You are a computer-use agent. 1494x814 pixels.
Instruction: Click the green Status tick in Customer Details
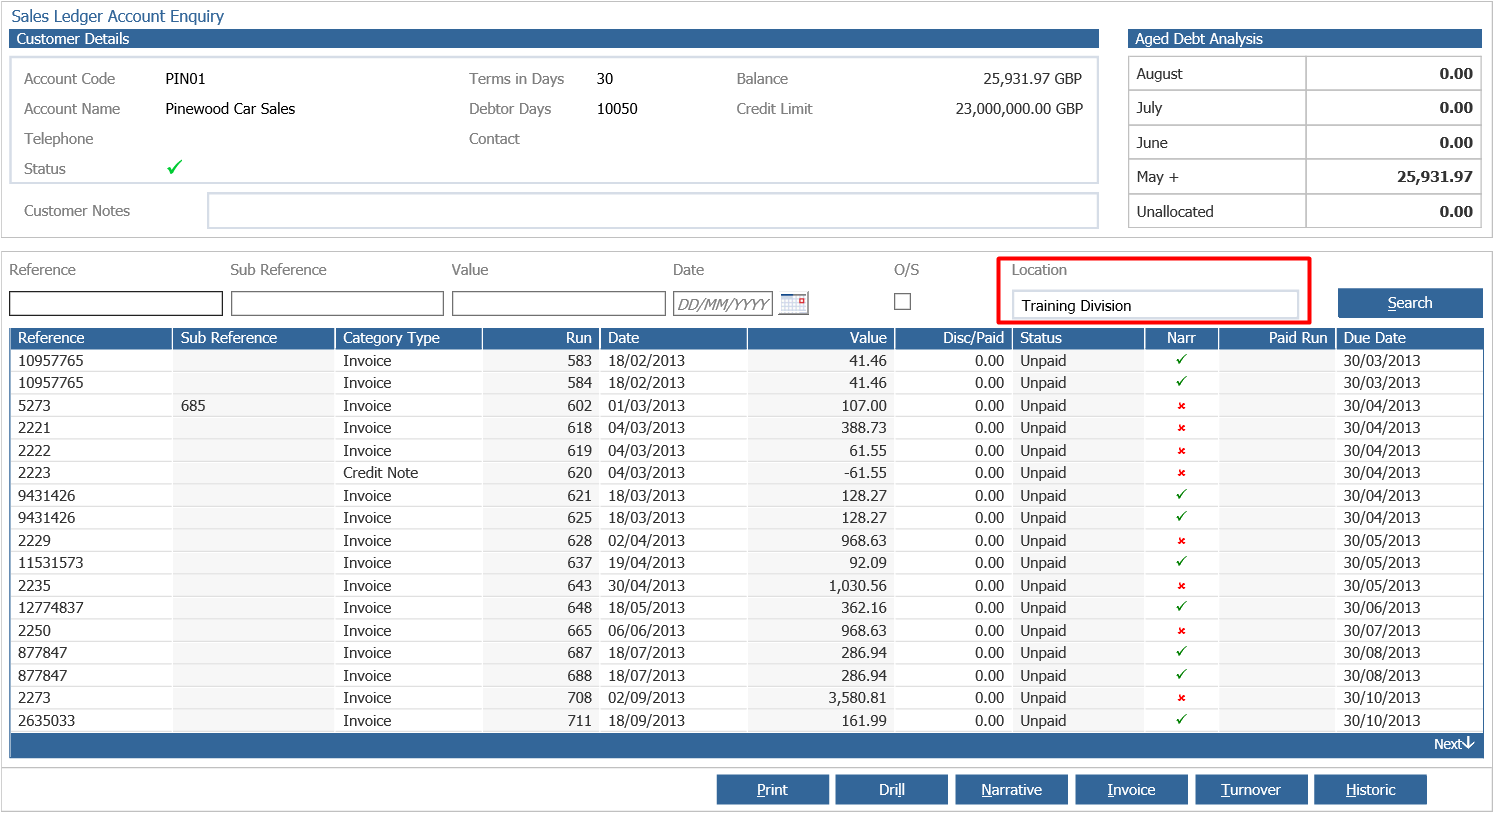click(174, 167)
